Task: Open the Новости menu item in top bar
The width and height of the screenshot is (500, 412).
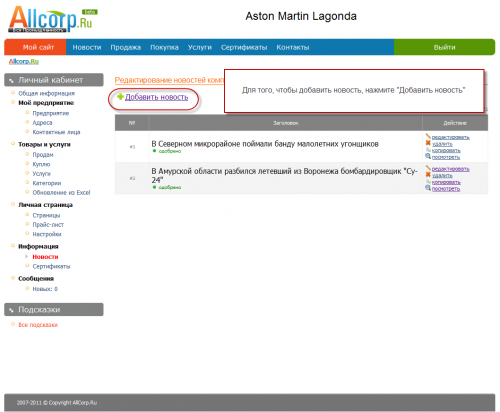Action: pos(87,47)
